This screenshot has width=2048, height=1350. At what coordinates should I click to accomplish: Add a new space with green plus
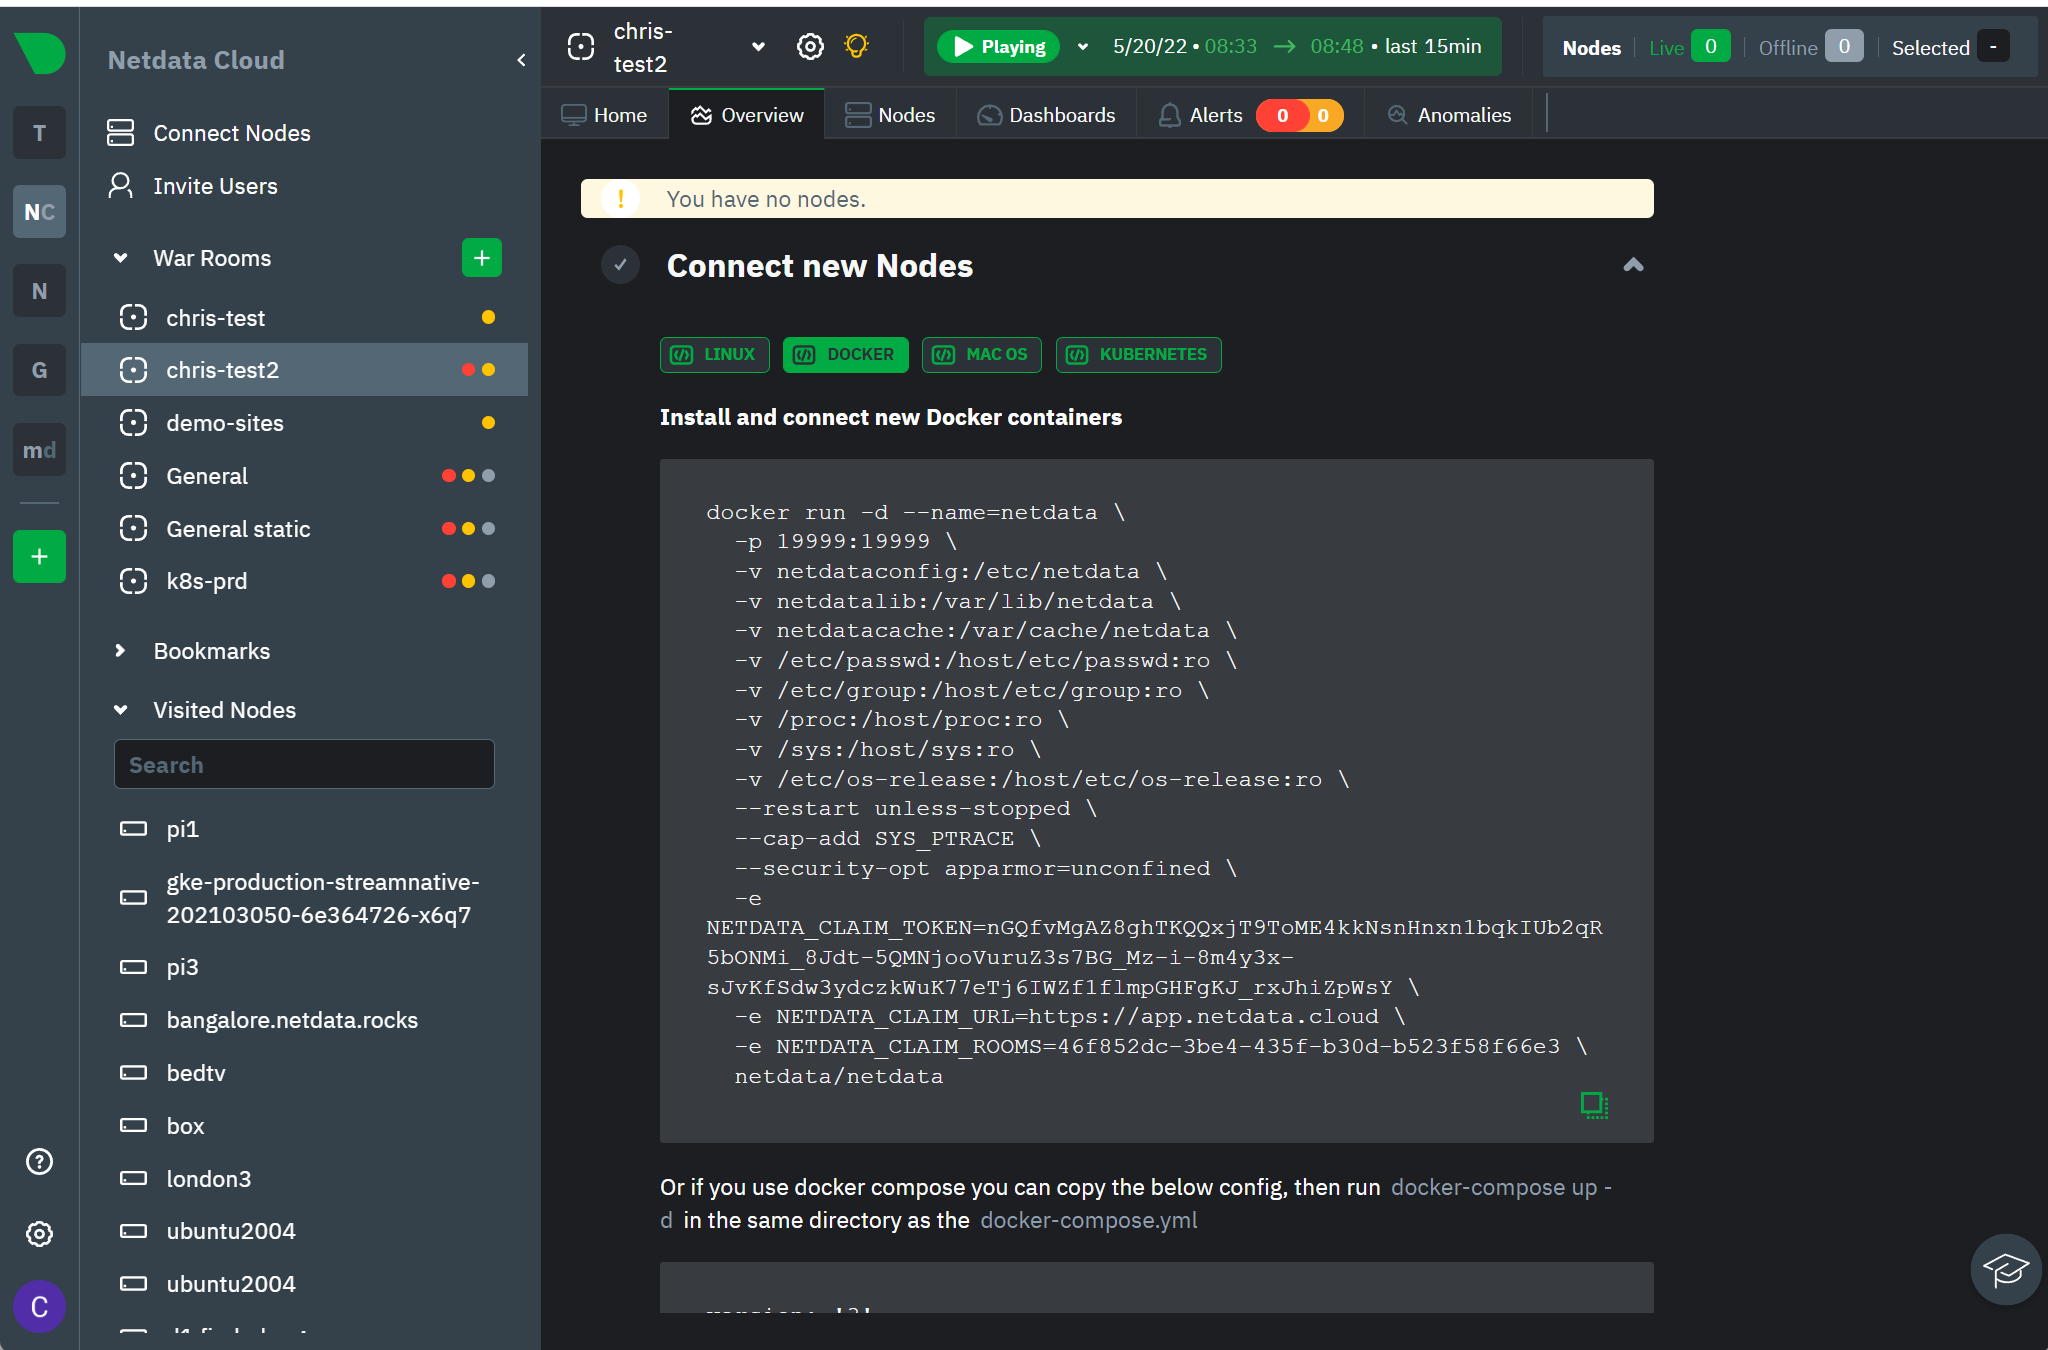pyautogui.click(x=39, y=556)
